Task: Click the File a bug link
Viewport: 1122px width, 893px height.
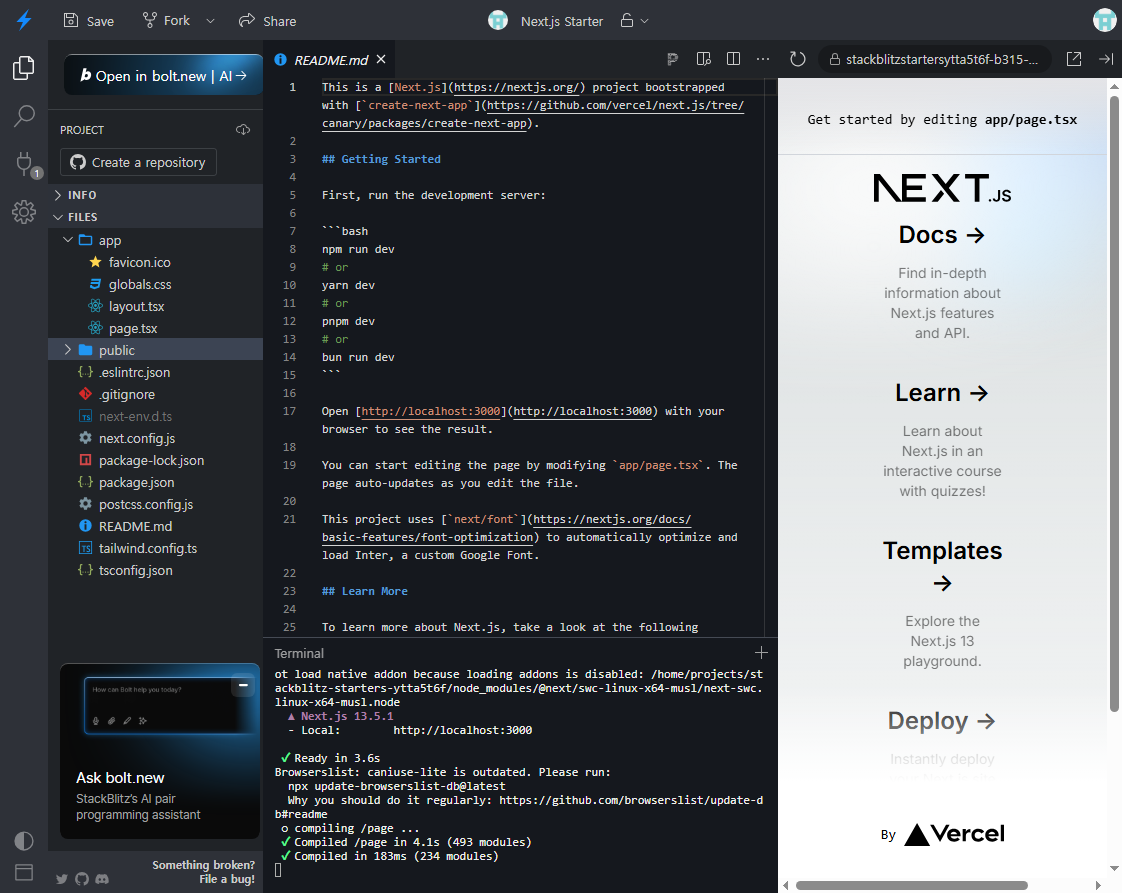Action: [x=227, y=879]
